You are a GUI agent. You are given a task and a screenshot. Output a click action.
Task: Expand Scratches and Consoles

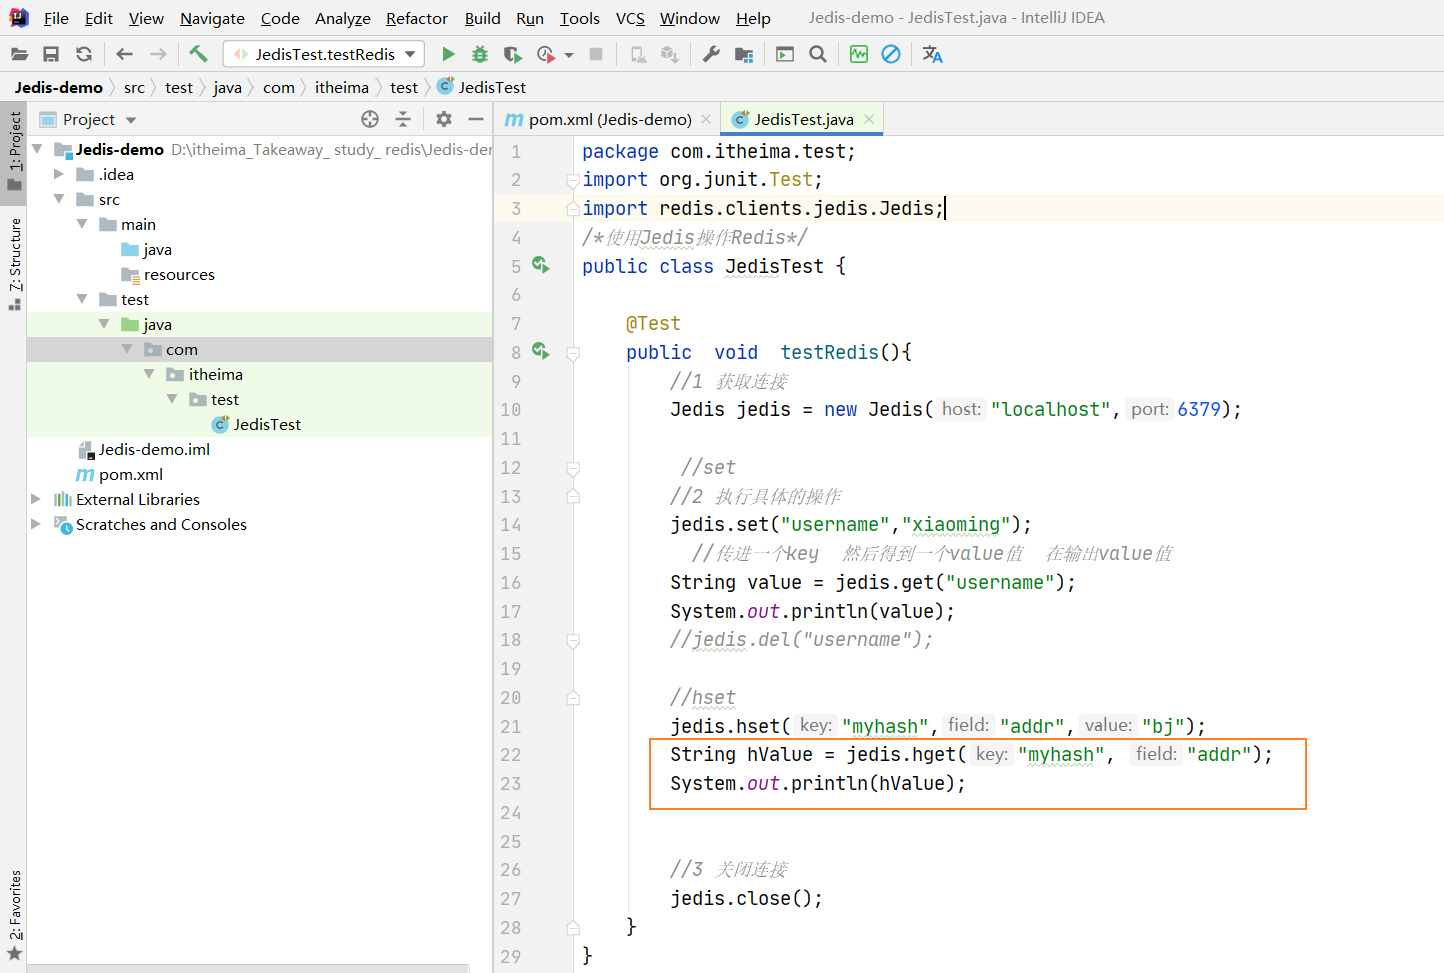[36, 524]
